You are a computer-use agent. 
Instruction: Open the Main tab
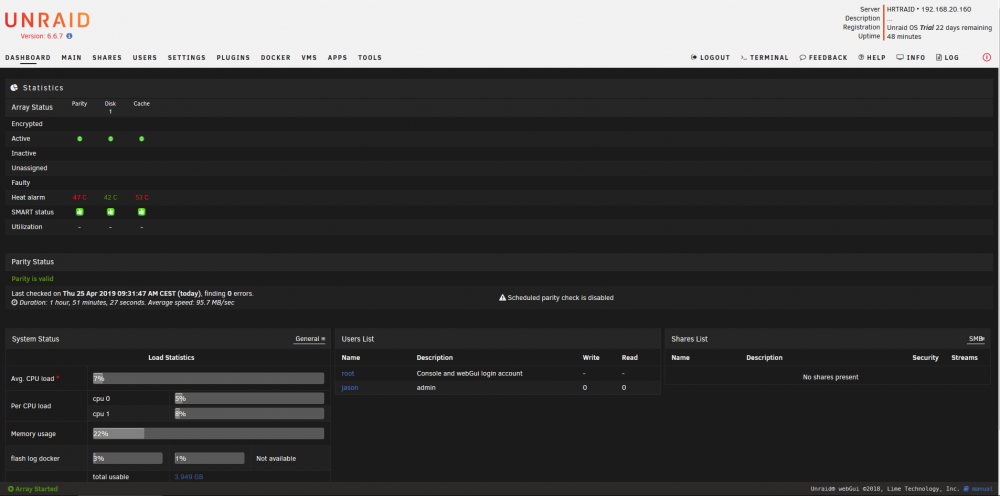click(71, 57)
